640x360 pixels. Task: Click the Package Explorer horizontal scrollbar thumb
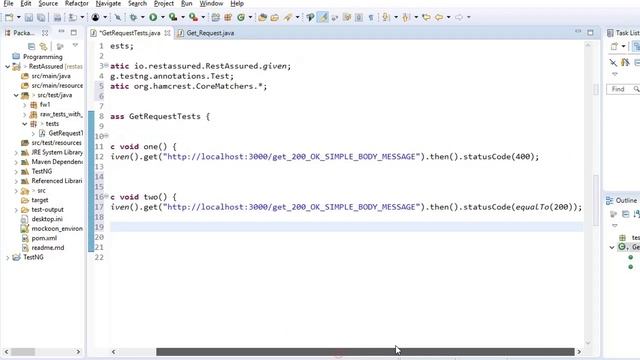pos(23,351)
